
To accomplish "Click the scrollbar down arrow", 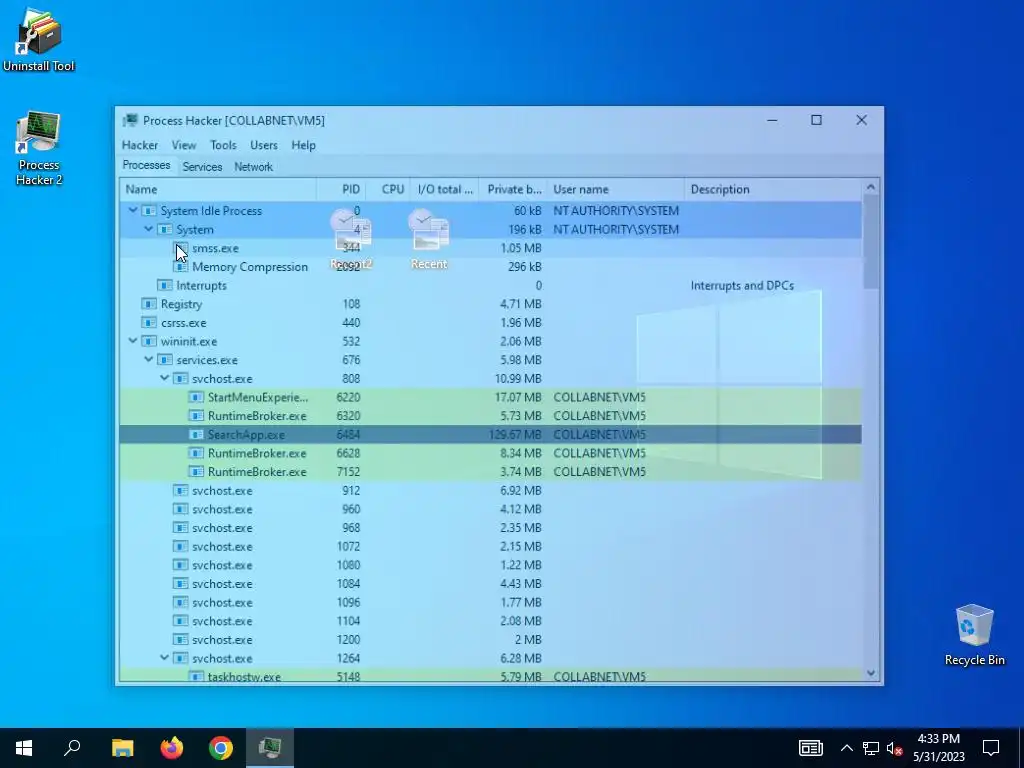I will [871, 673].
